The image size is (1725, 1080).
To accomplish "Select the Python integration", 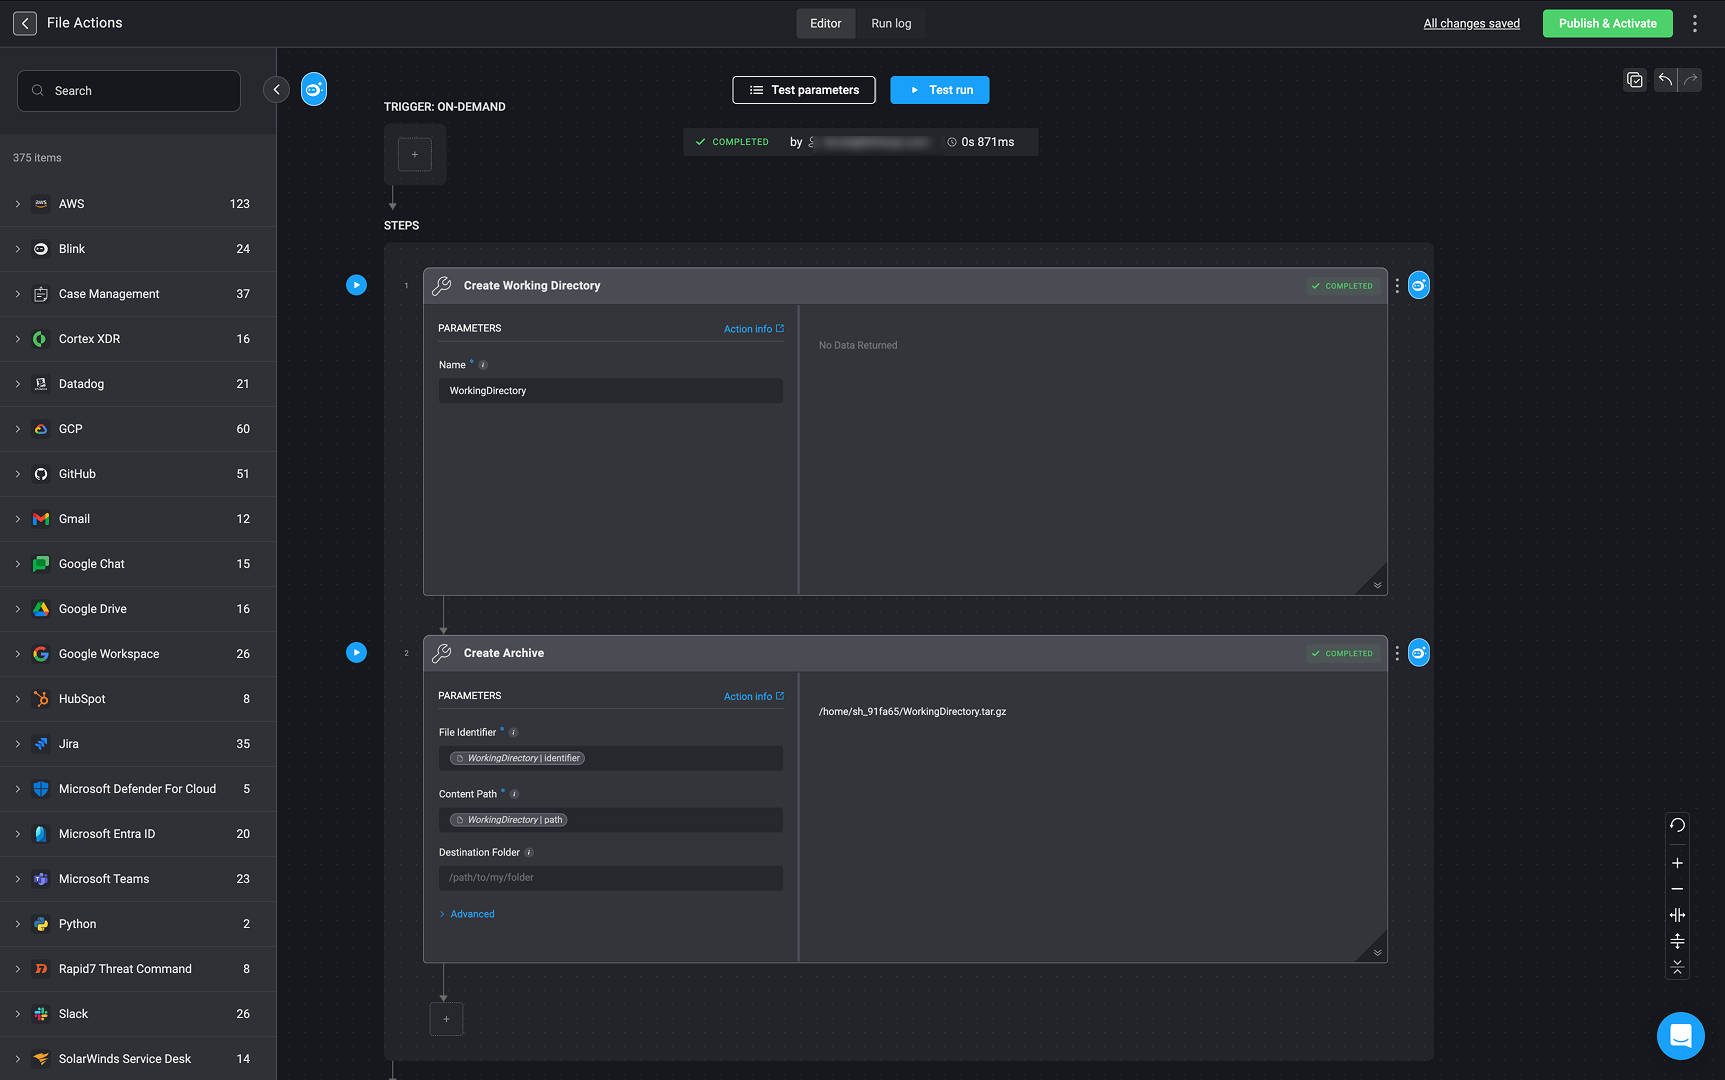I will (138, 924).
